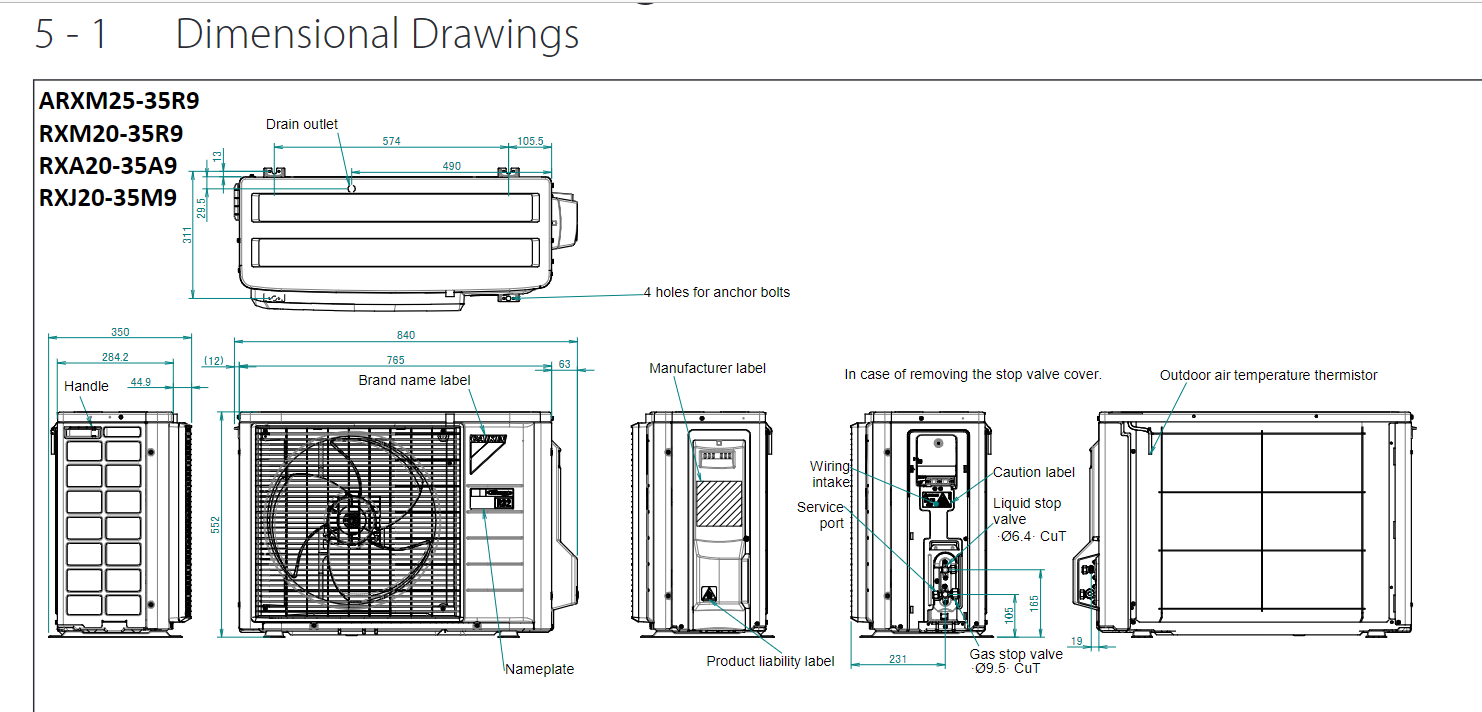Click "4 holes for anchor bolts" text
The width and height of the screenshot is (1482, 712).
717,293
